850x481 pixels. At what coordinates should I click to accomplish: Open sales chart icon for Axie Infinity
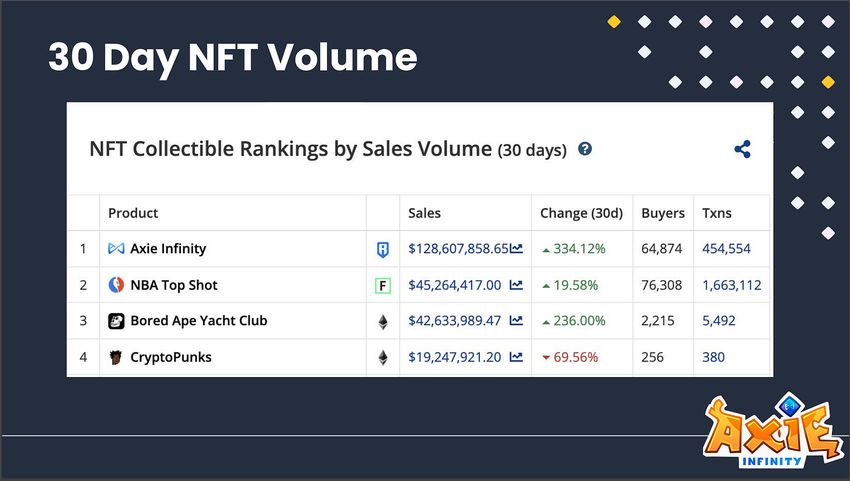(517, 249)
